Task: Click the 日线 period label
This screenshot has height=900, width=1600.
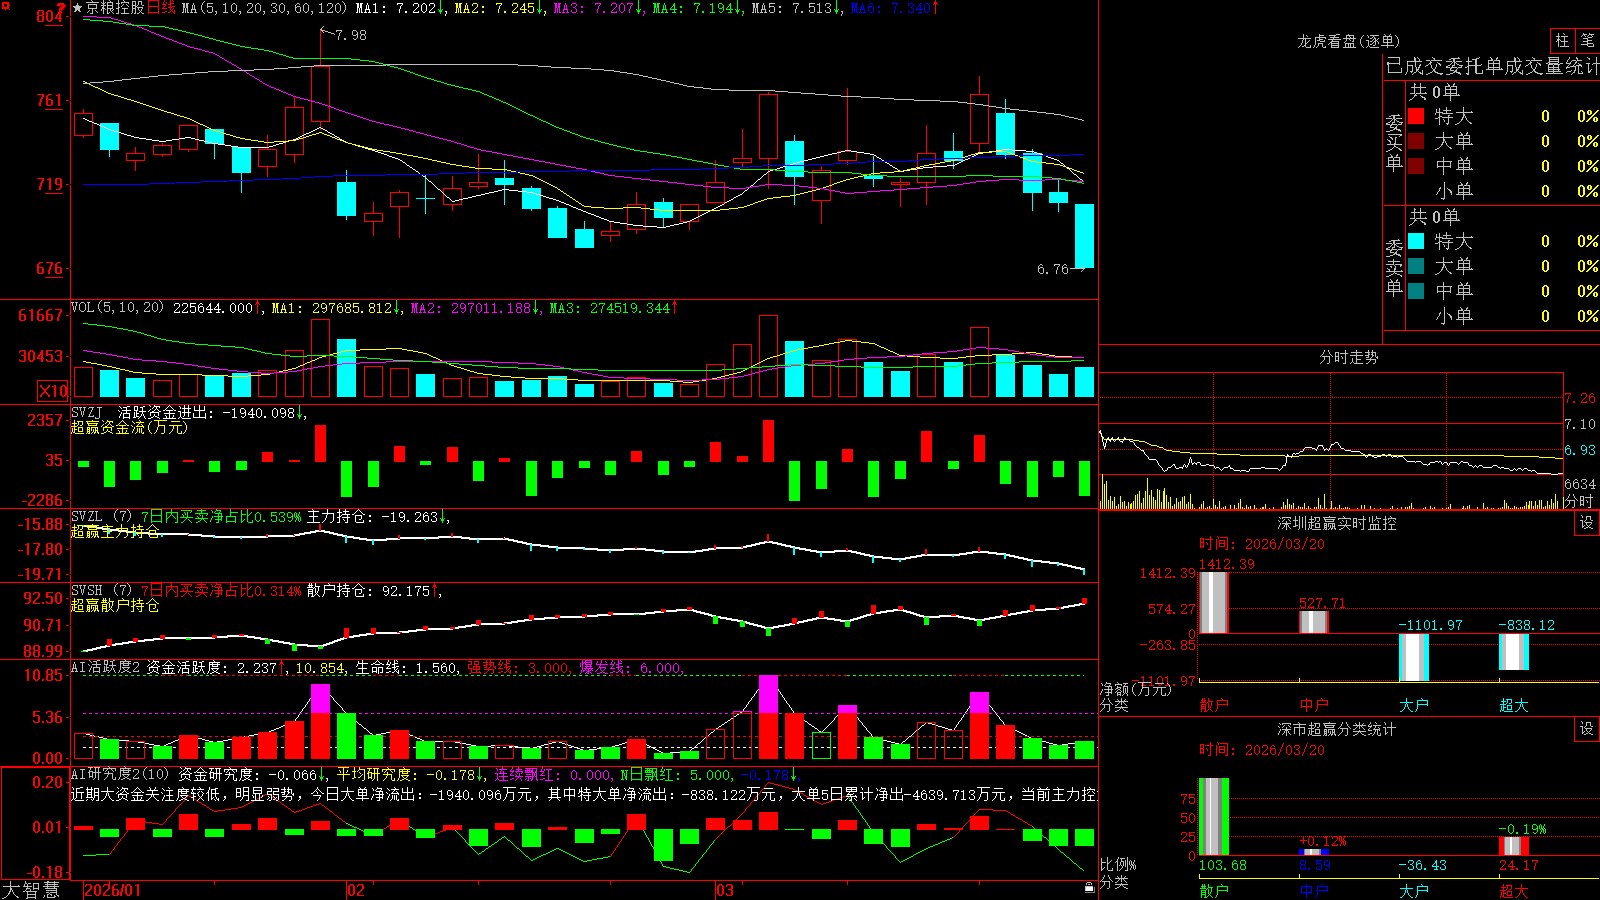Action: (161, 8)
